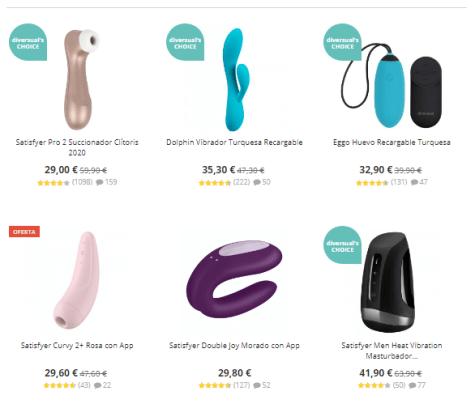This screenshot has height=404, width=475.
Task: Click the Satisfyer Double Joy Morado title
Action: coord(234,345)
